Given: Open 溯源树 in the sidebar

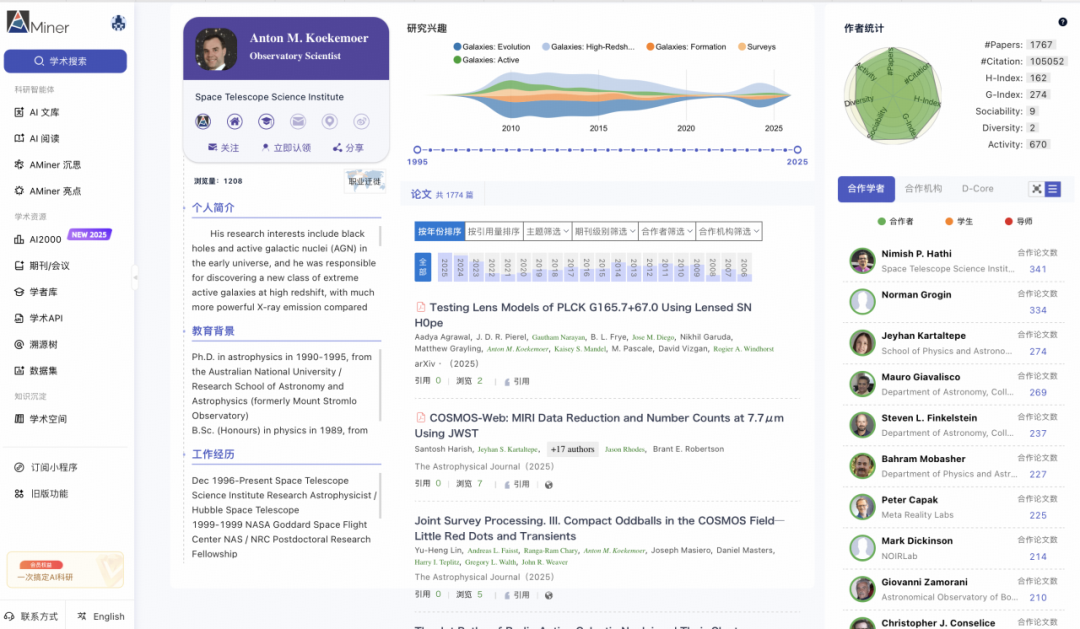Looking at the screenshot, I should pos(36,344).
